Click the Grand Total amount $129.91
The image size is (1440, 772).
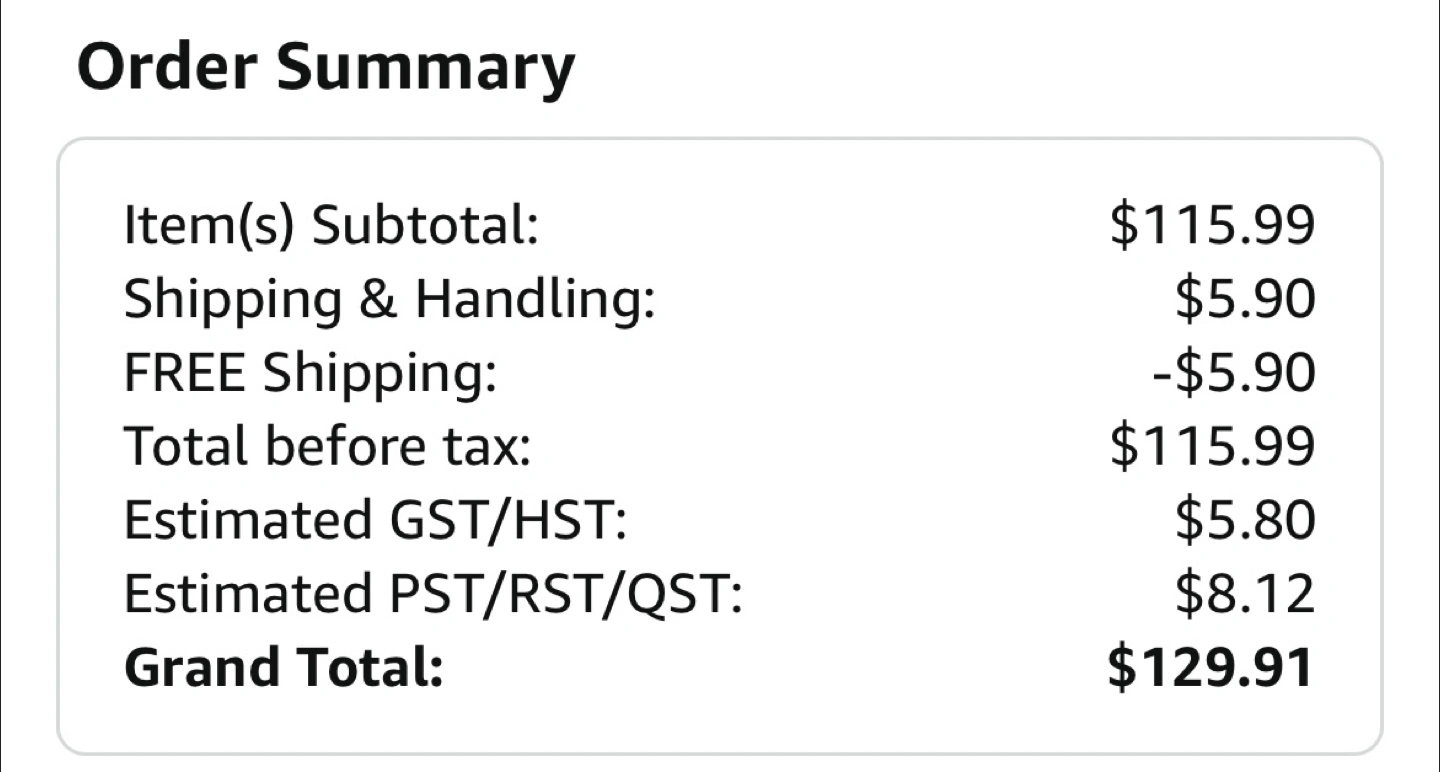click(x=1210, y=668)
